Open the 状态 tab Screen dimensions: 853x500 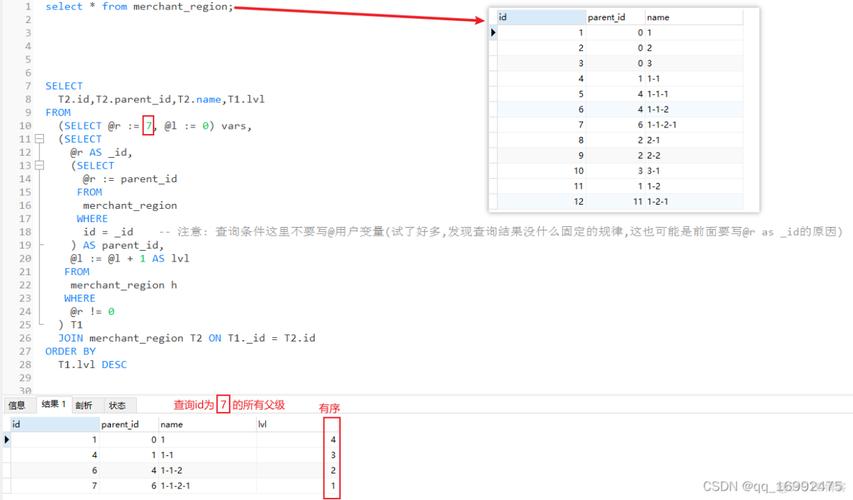(x=117, y=405)
